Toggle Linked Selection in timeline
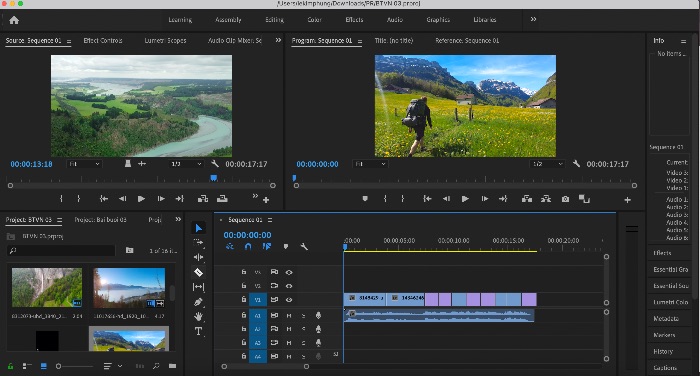This screenshot has height=376, width=700. 267,246
